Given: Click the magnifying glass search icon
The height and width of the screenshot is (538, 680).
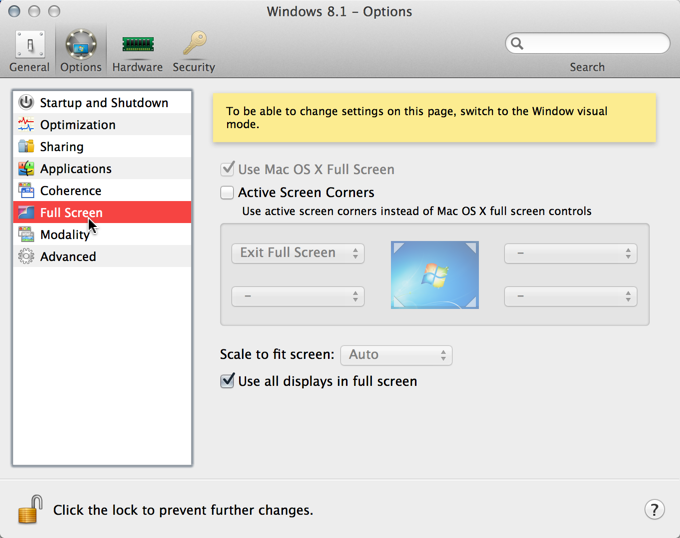Looking at the screenshot, I should click(x=517, y=43).
